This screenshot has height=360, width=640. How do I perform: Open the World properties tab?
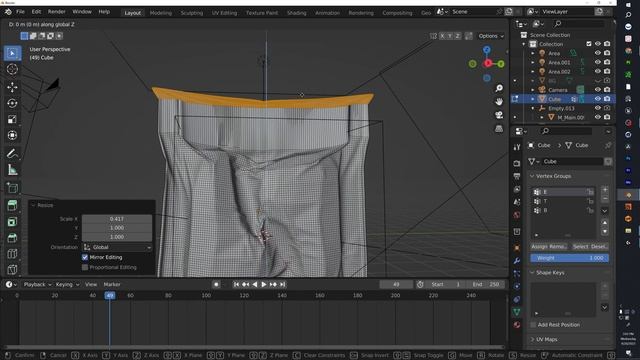(x=517, y=215)
